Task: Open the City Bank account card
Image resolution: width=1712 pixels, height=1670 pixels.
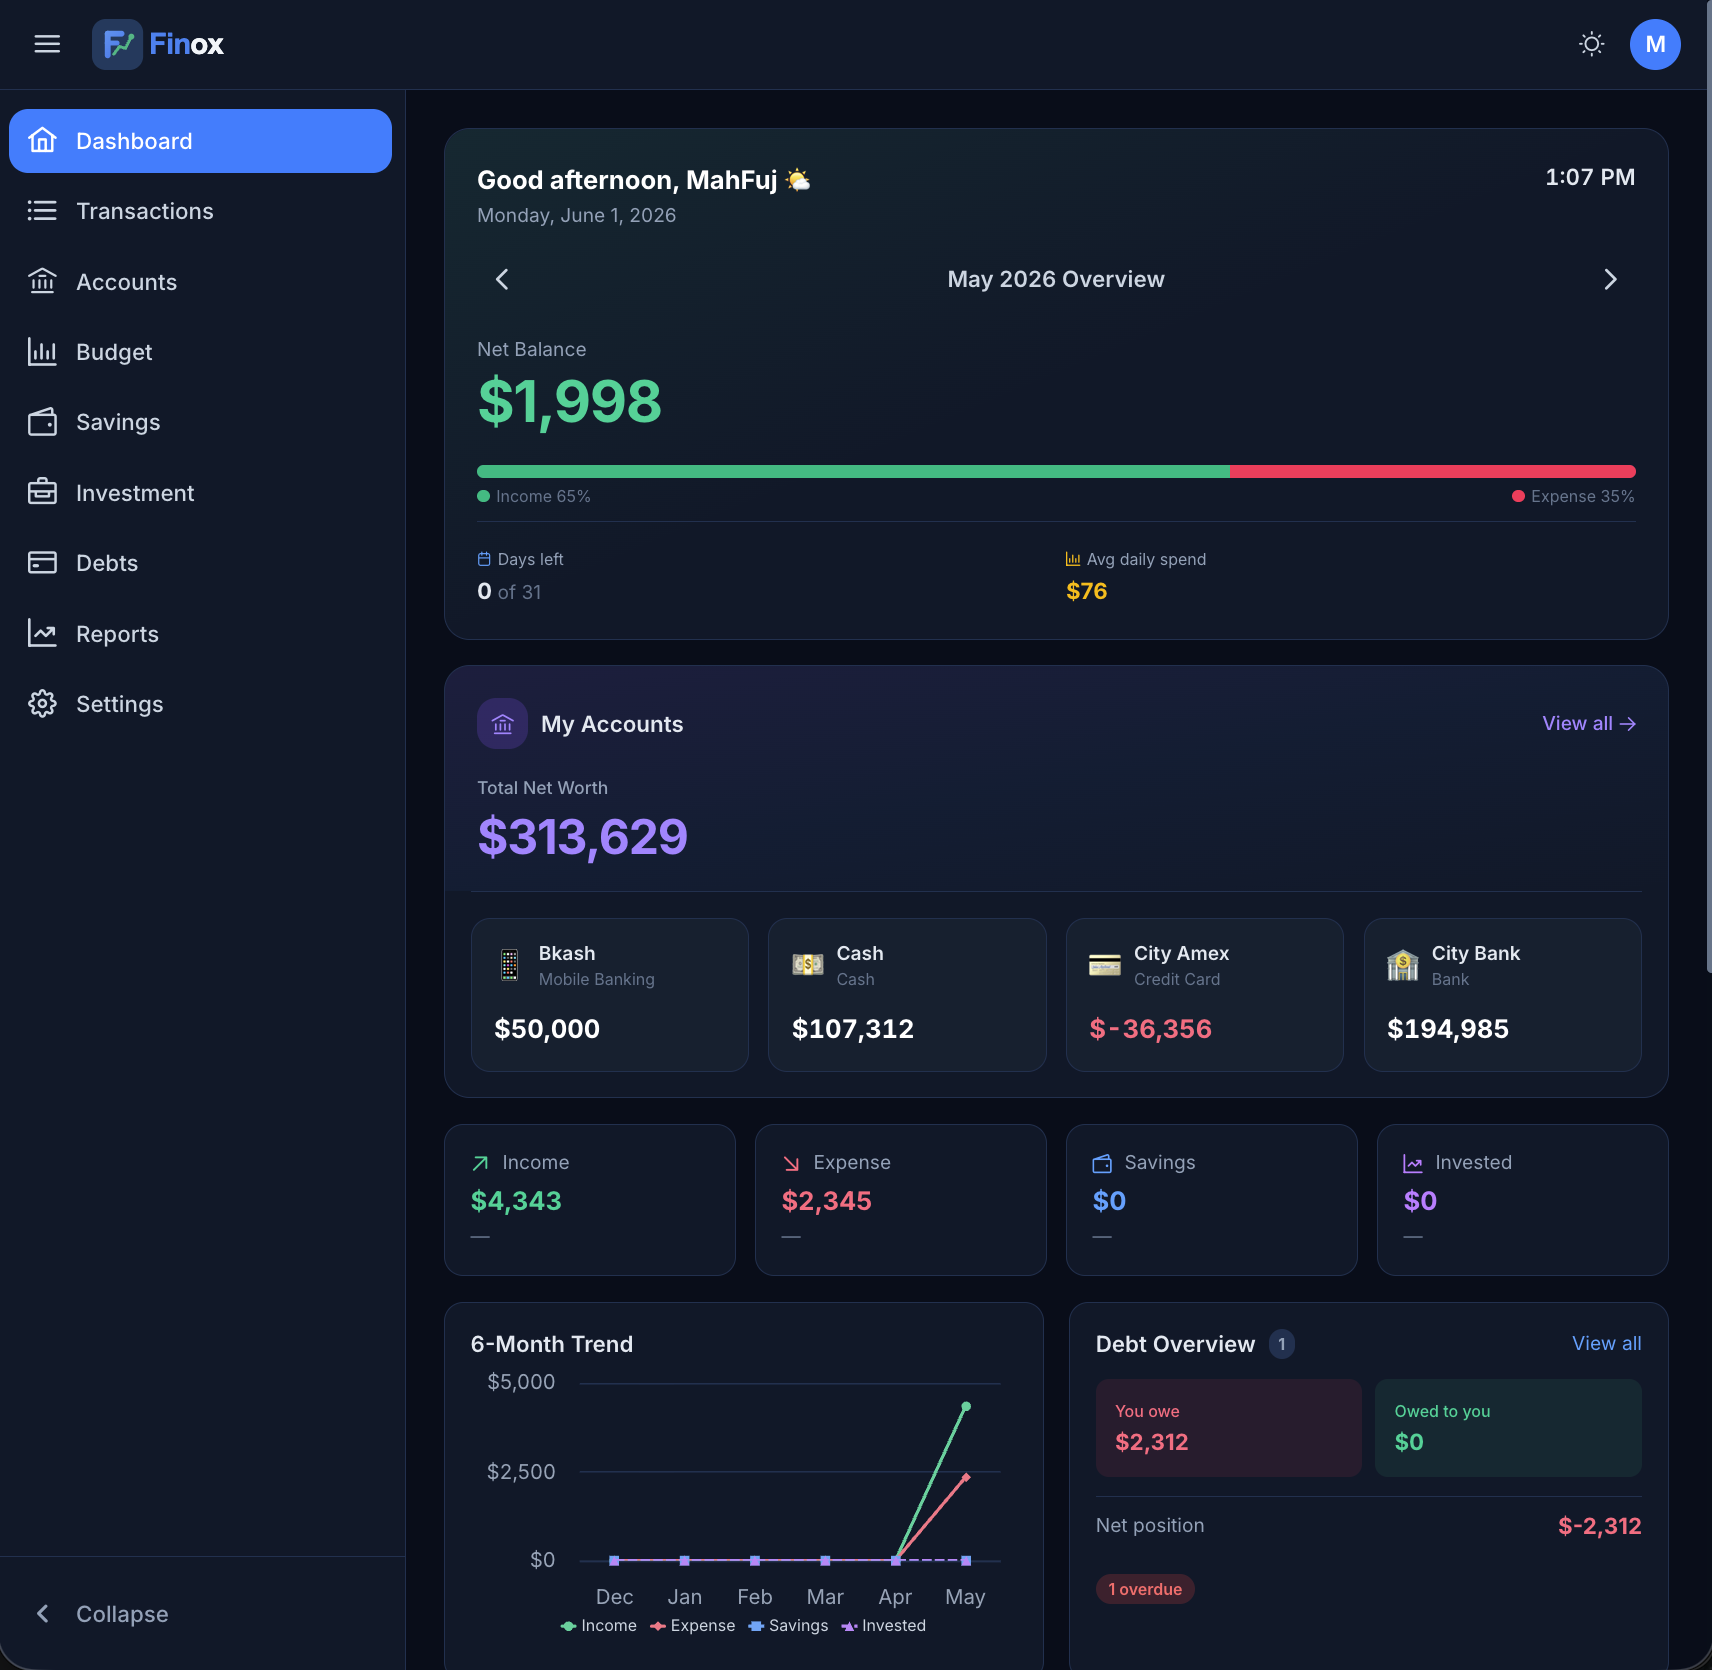Action: pyautogui.click(x=1502, y=995)
